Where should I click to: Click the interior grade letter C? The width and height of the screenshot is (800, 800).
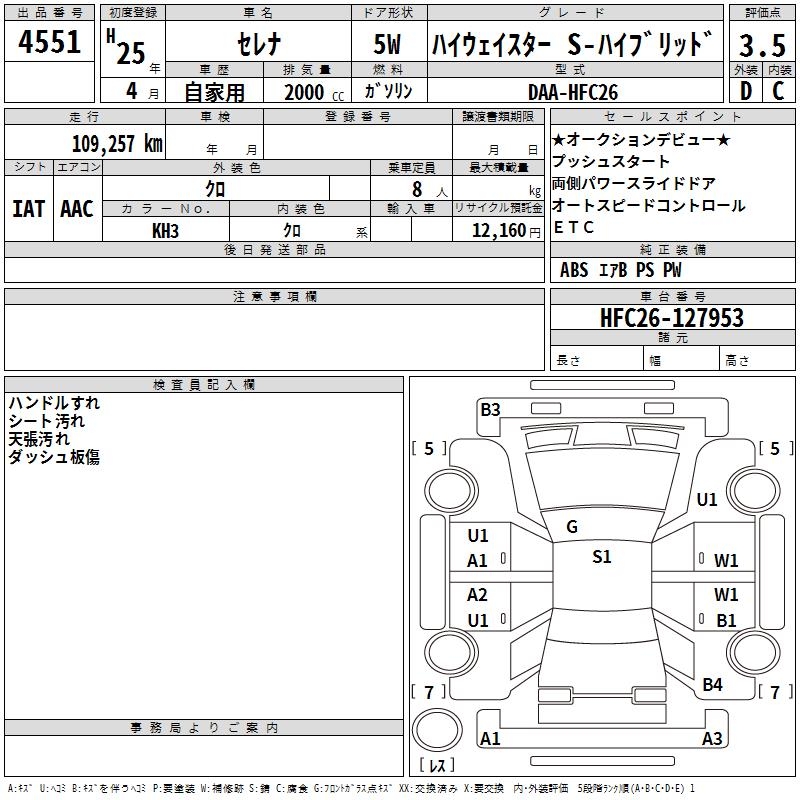point(778,91)
